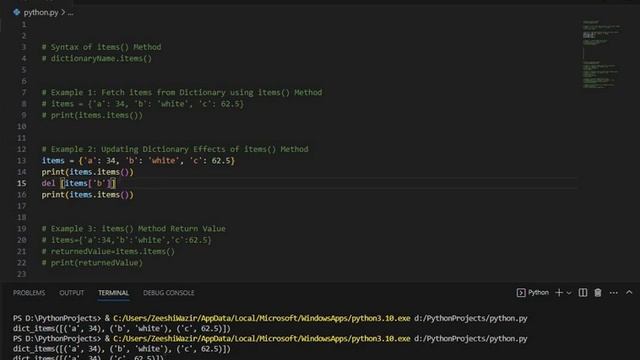Select the TERMINAL panel tab
Image resolution: width=640 pixels, height=360 pixels.
tap(113, 293)
